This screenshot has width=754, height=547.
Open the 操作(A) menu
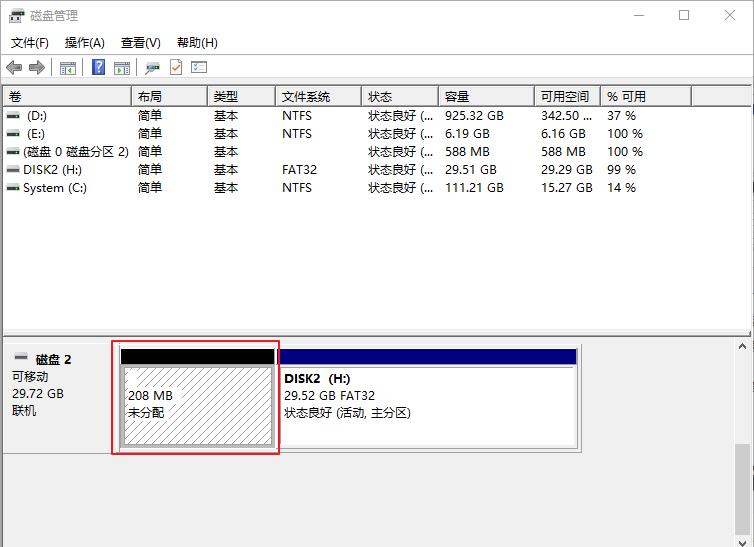[85, 43]
